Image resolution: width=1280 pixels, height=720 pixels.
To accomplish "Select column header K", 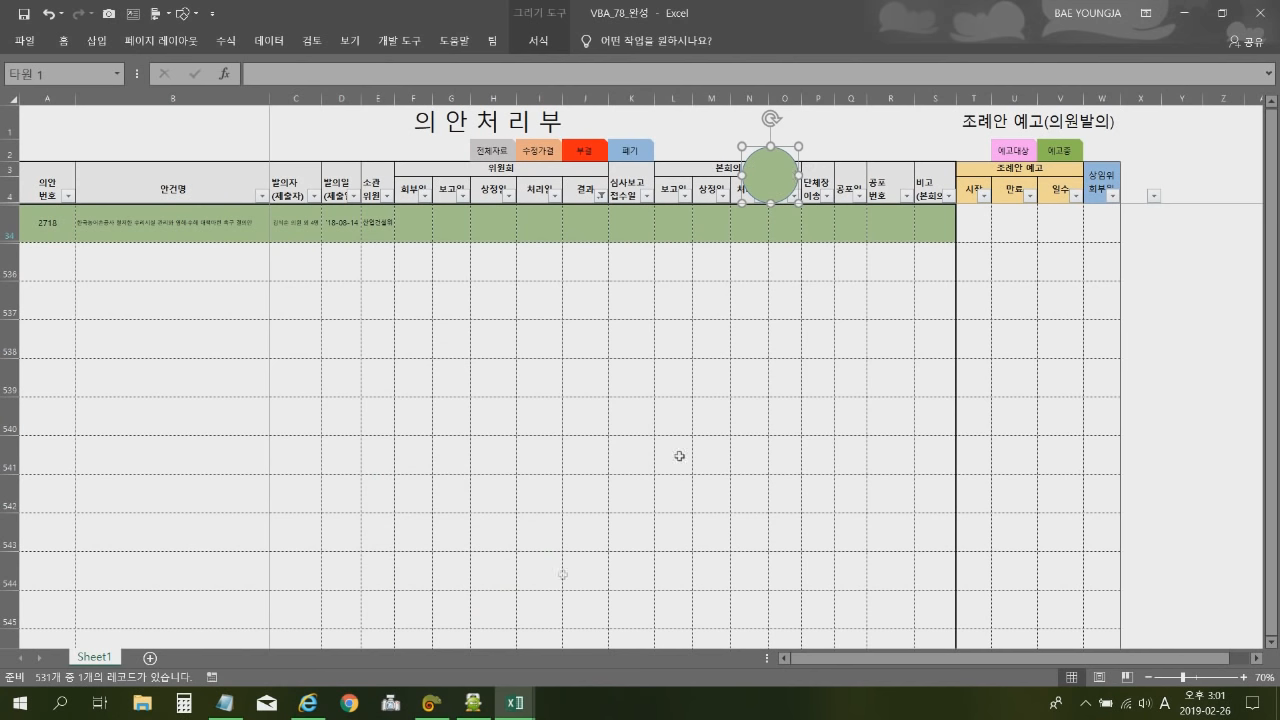I will pos(631,99).
